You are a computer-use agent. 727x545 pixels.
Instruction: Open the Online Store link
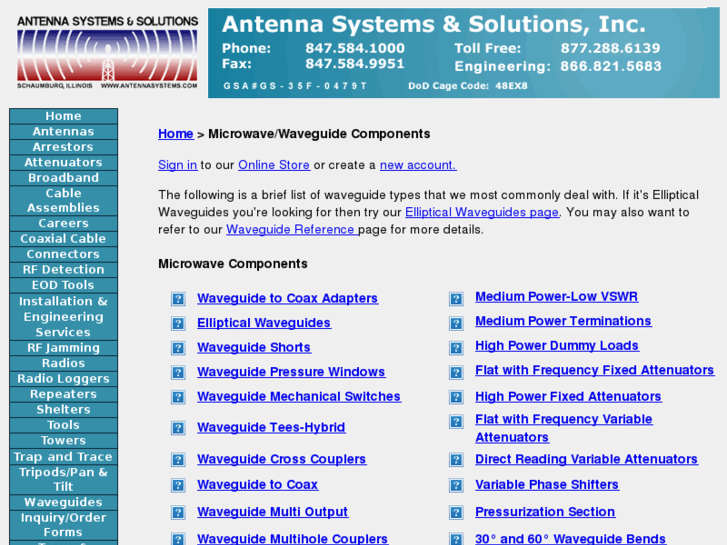[x=274, y=165]
